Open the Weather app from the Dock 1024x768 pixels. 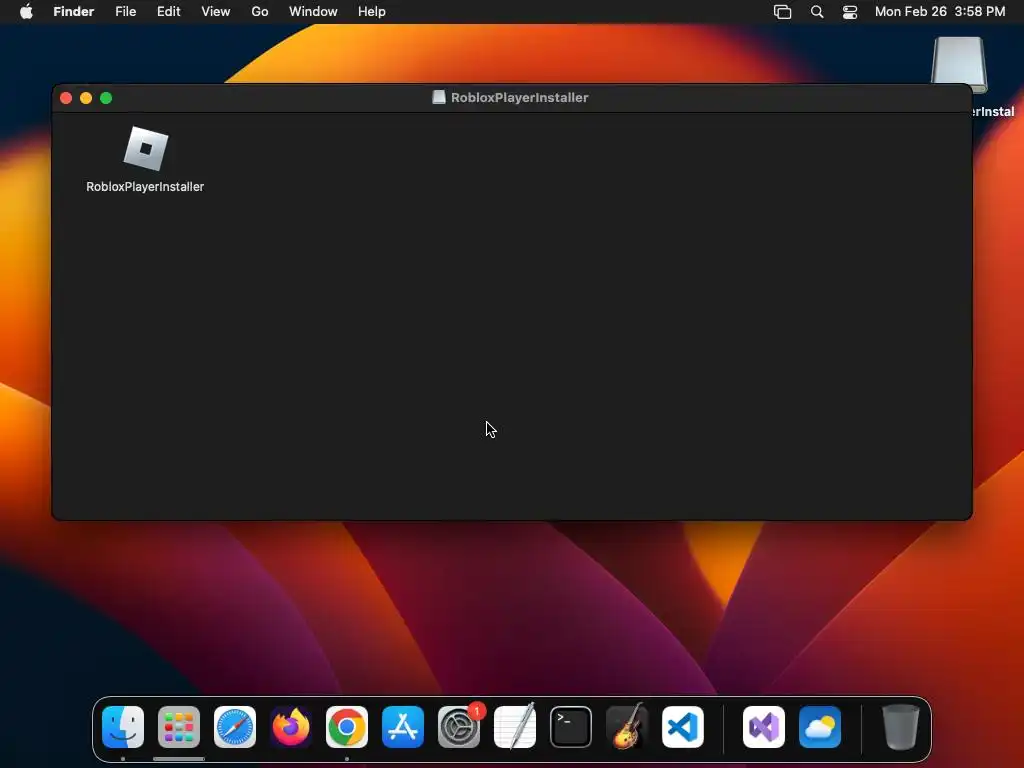tap(820, 727)
